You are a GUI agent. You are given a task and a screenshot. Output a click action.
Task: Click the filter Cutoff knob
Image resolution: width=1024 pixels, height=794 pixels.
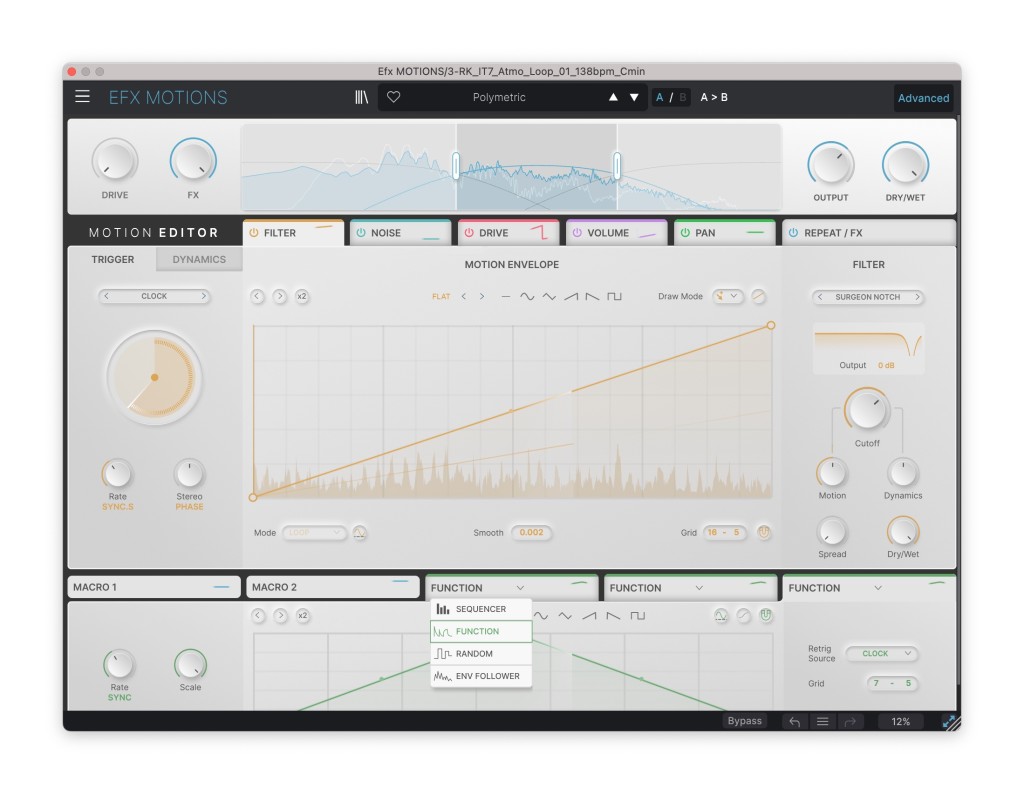(866, 411)
